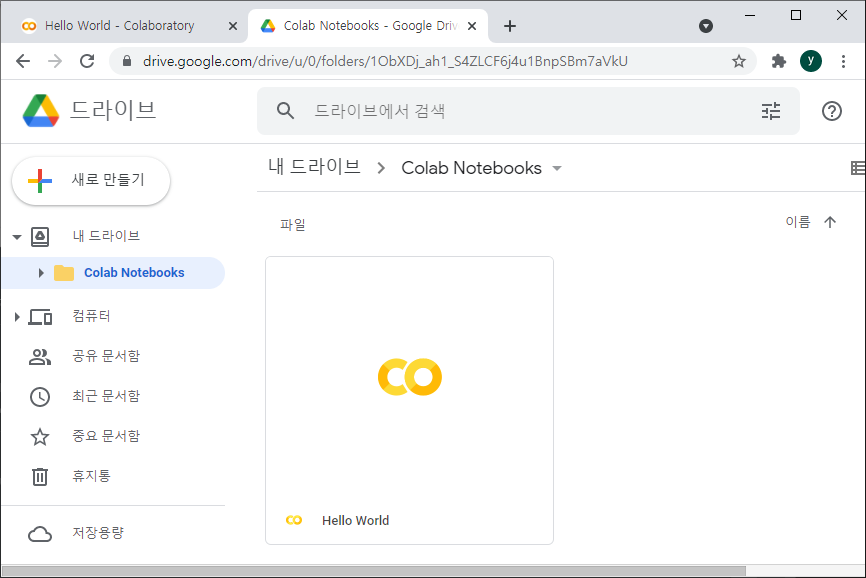866x578 pixels.
Task: Click the Google Drive logo
Action: (41, 110)
